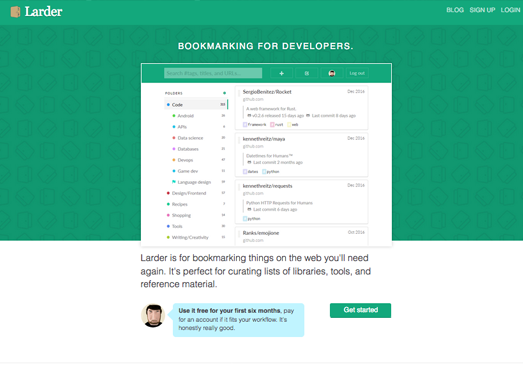Open the Language design subfolder

pyautogui.click(x=194, y=182)
